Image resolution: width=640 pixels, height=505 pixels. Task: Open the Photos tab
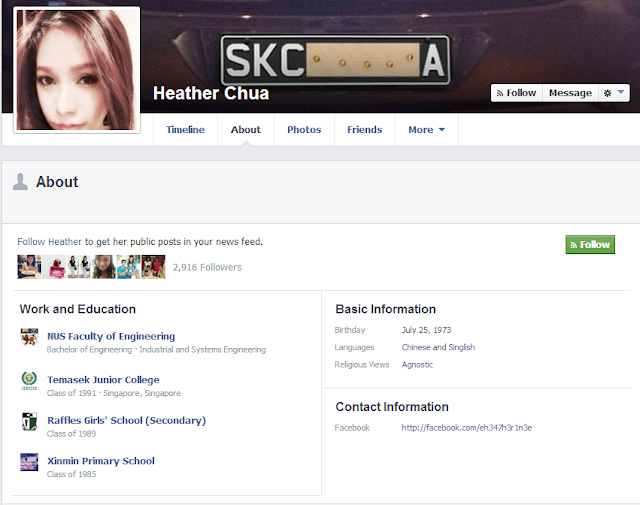click(304, 130)
